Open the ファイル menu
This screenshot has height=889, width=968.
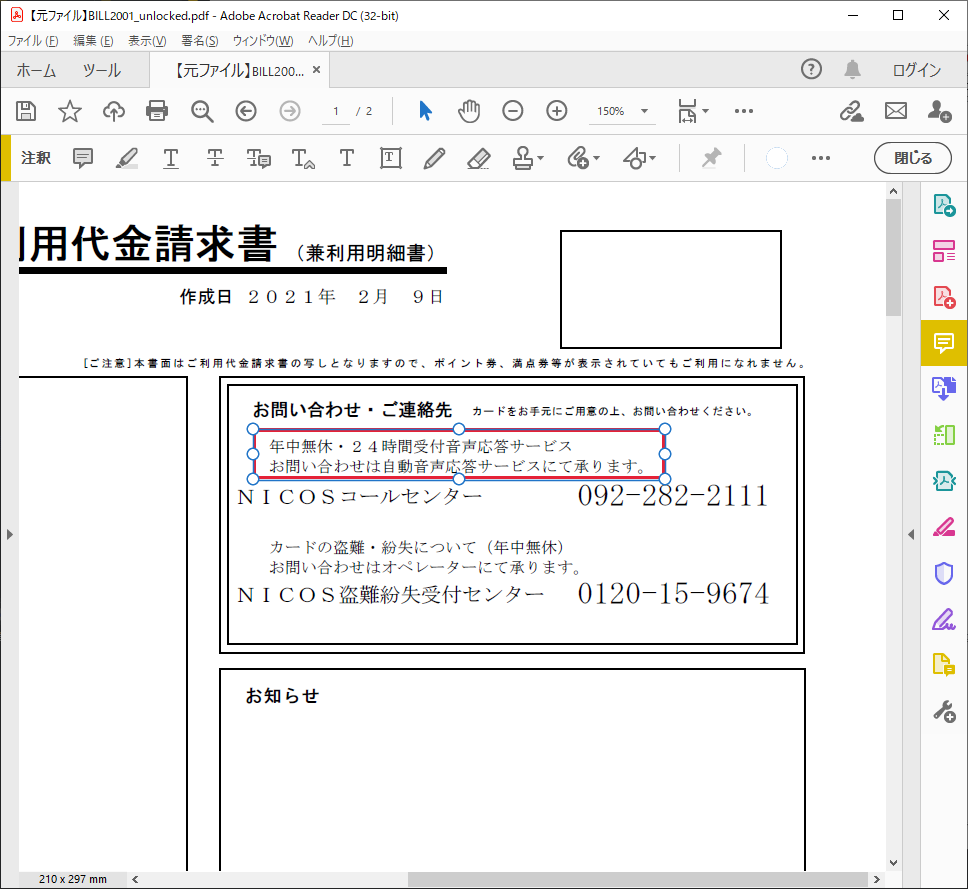pos(33,41)
